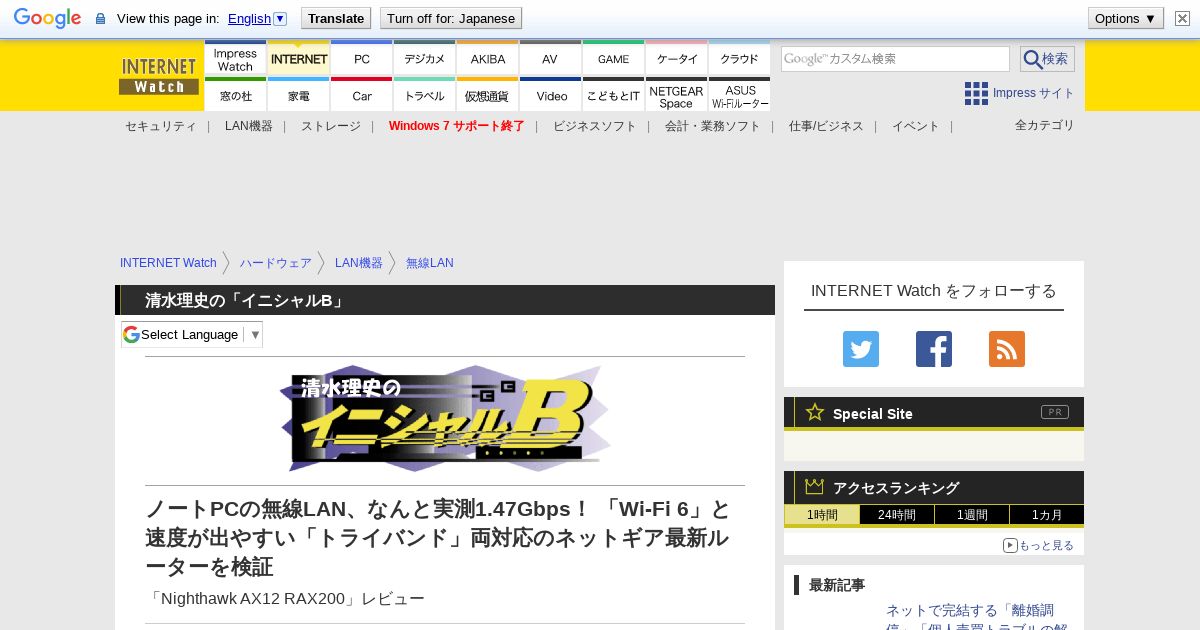Image resolution: width=1200 pixels, height=630 pixels.
Task: Click the Impress サイト grid icon
Action: [x=976, y=93]
